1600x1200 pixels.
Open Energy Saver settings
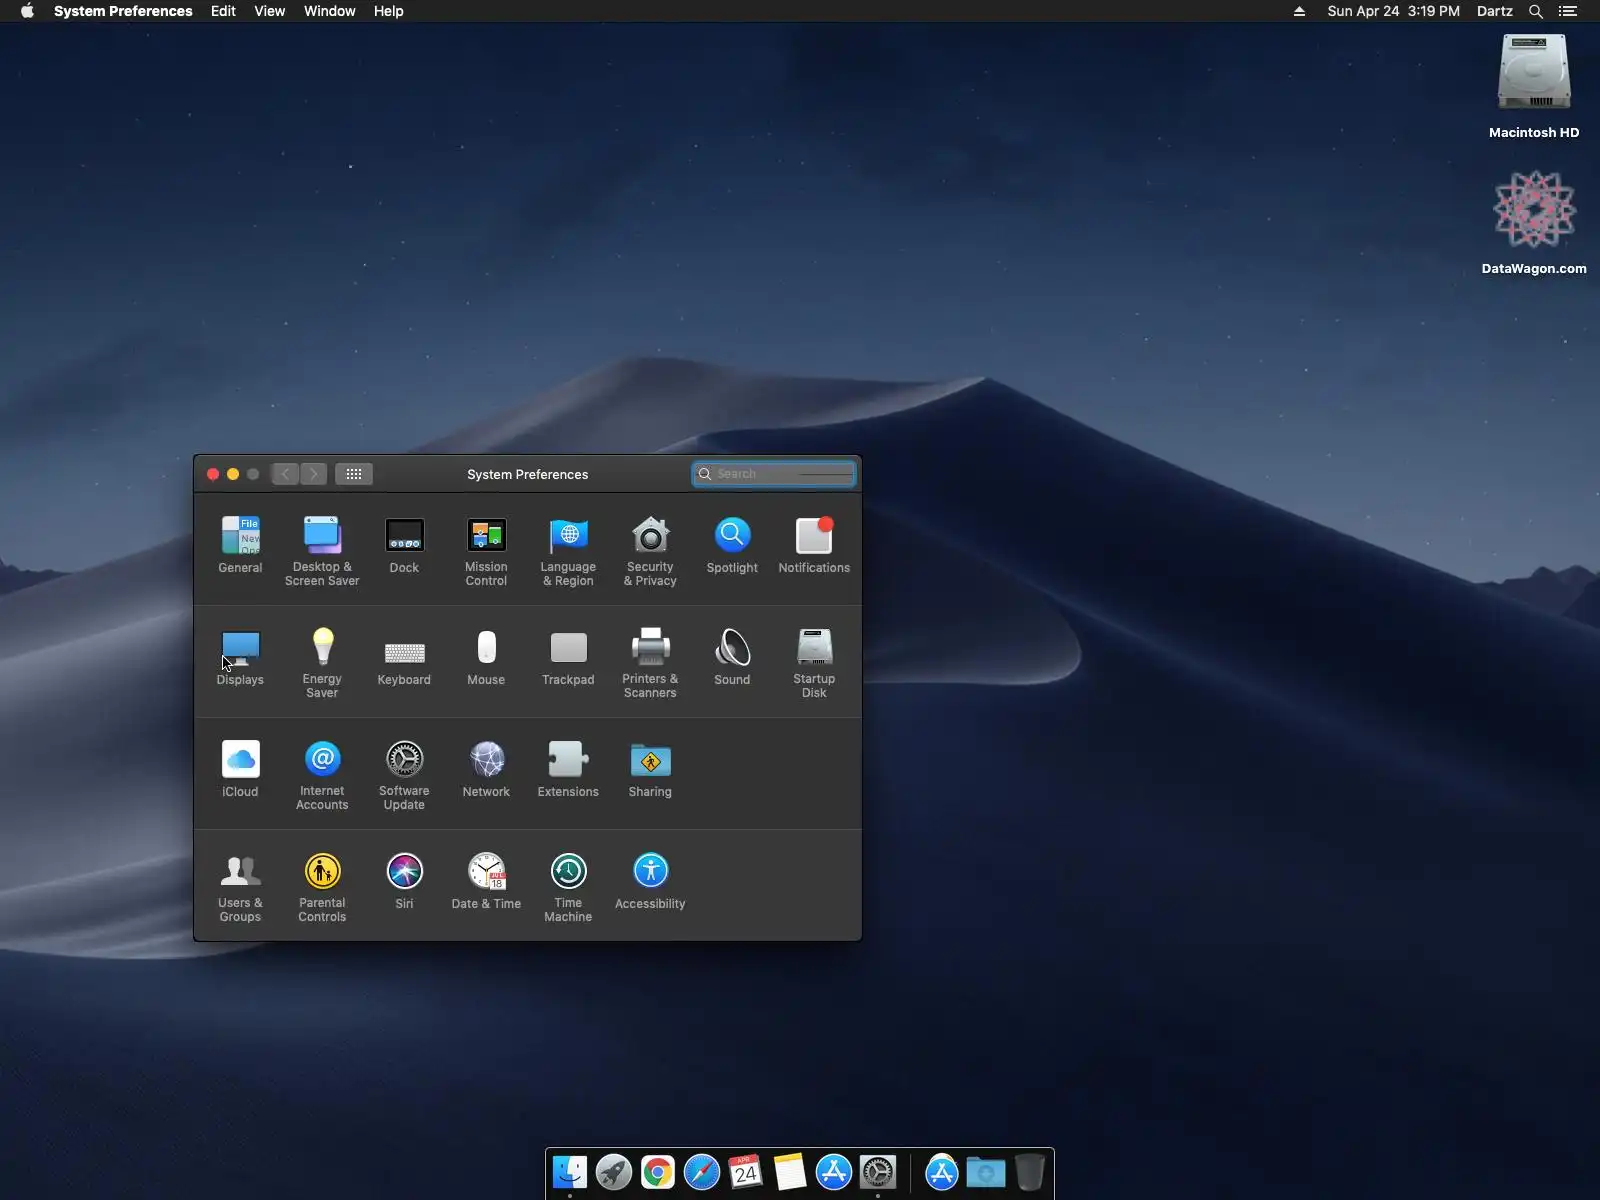coord(322,663)
